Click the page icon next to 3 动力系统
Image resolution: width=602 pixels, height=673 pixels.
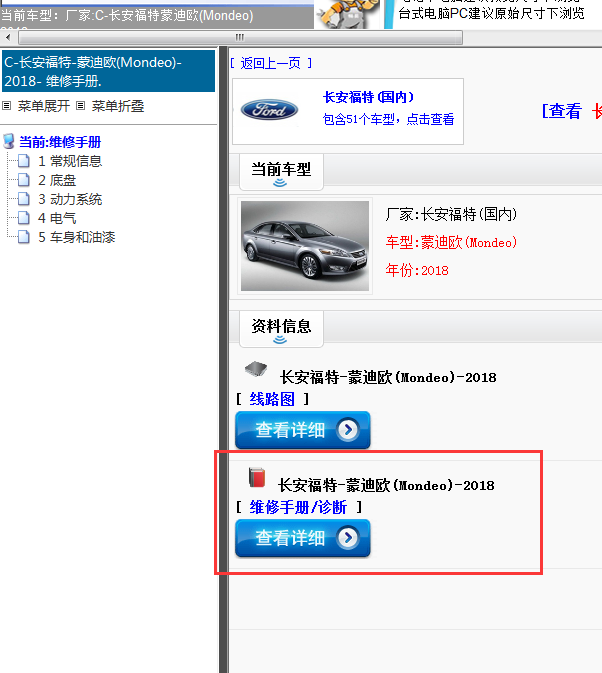click(24, 199)
